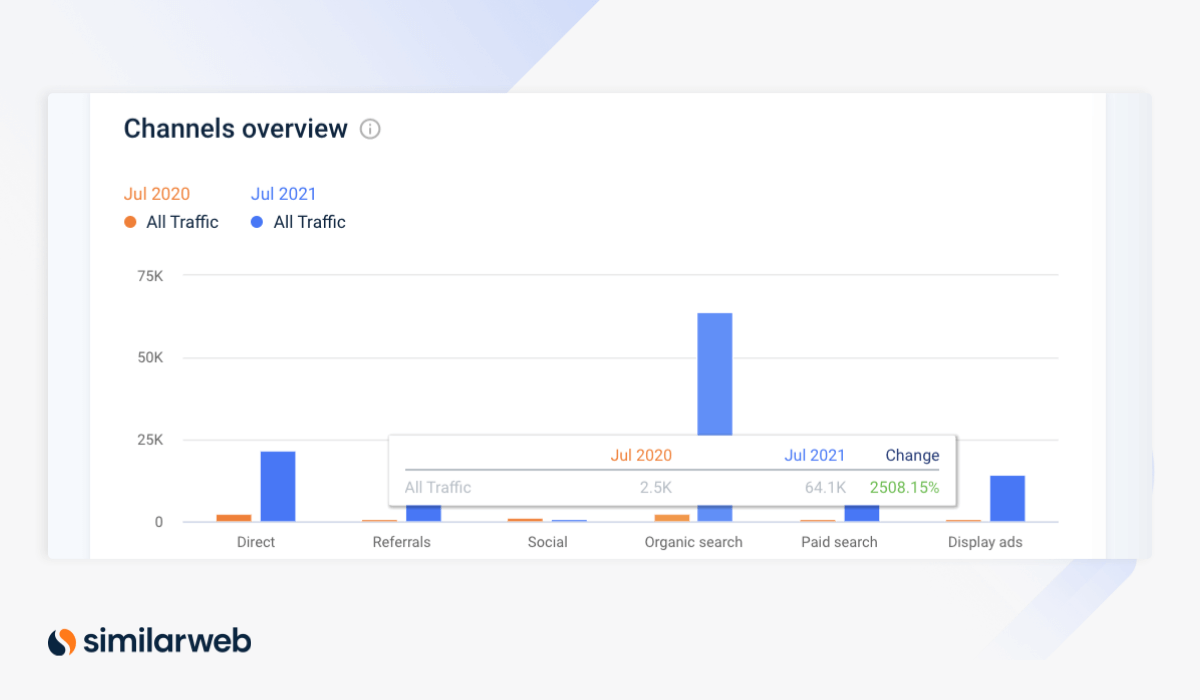
Task: Expand the Jul 2021 column header in tooltip
Action: click(814, 455)
